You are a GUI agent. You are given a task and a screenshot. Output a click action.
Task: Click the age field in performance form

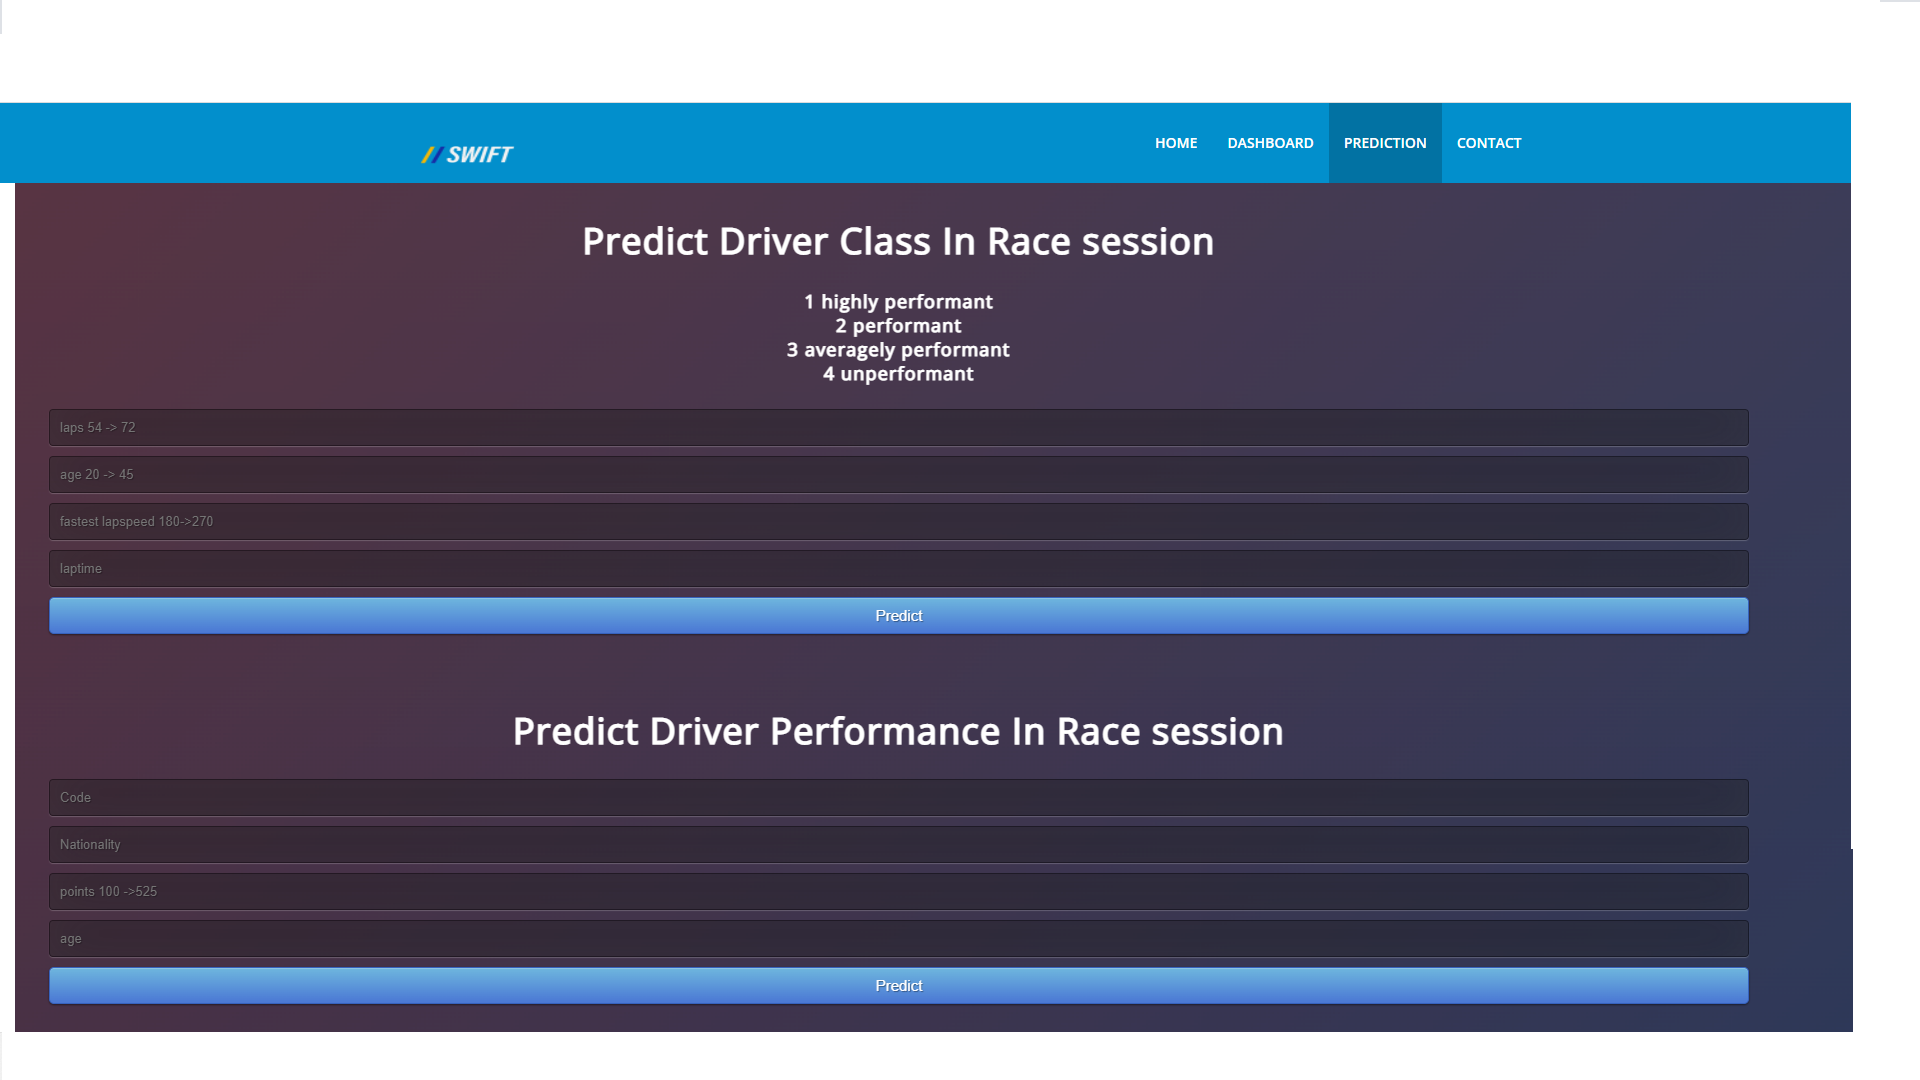pyautogui.click(x=898, y=938)
